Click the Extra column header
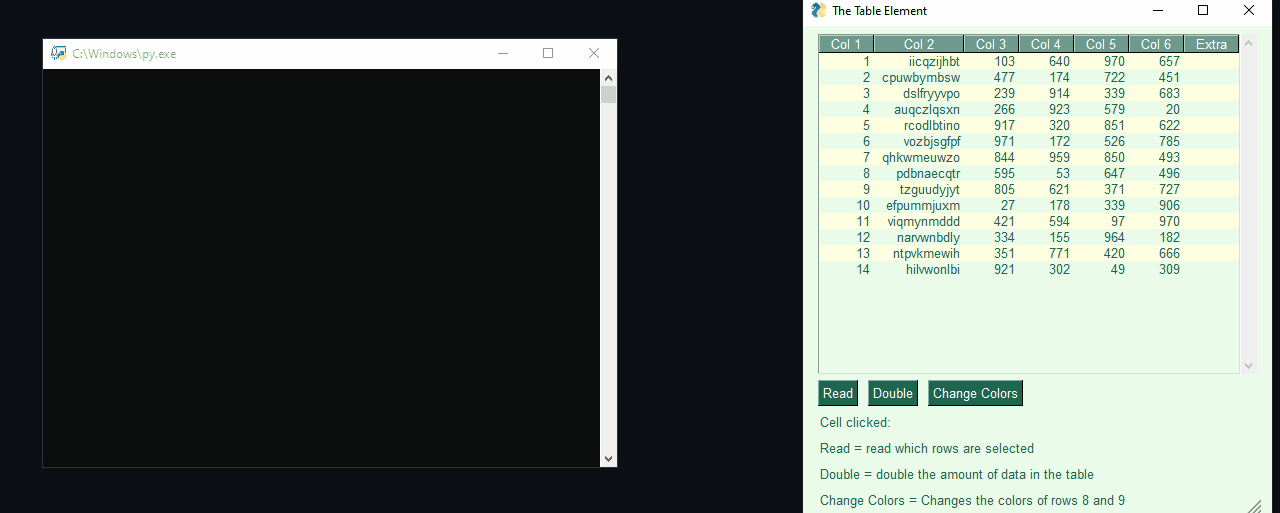Viewport: 1280px width, 513px height. pos(1211,44)
